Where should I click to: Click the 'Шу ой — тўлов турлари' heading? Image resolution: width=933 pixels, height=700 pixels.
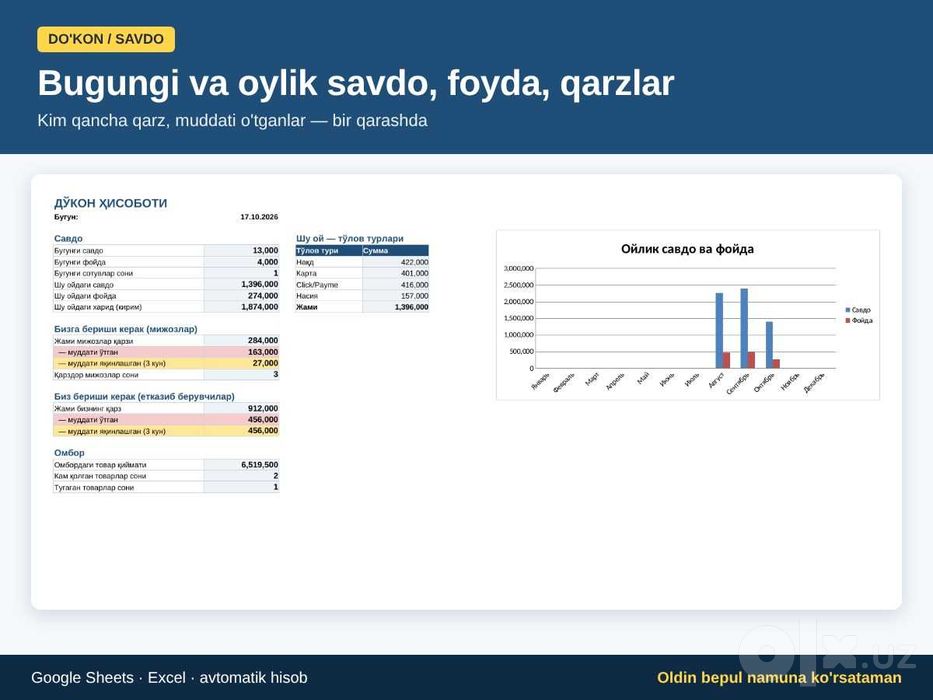[350, 238]
